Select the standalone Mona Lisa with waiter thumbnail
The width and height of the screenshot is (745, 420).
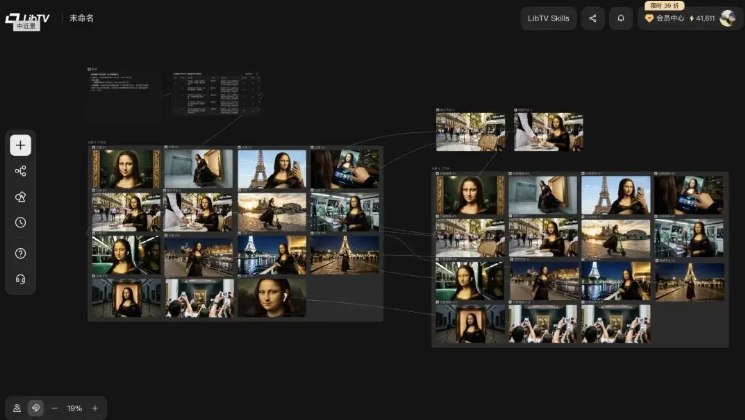point(548,132)
